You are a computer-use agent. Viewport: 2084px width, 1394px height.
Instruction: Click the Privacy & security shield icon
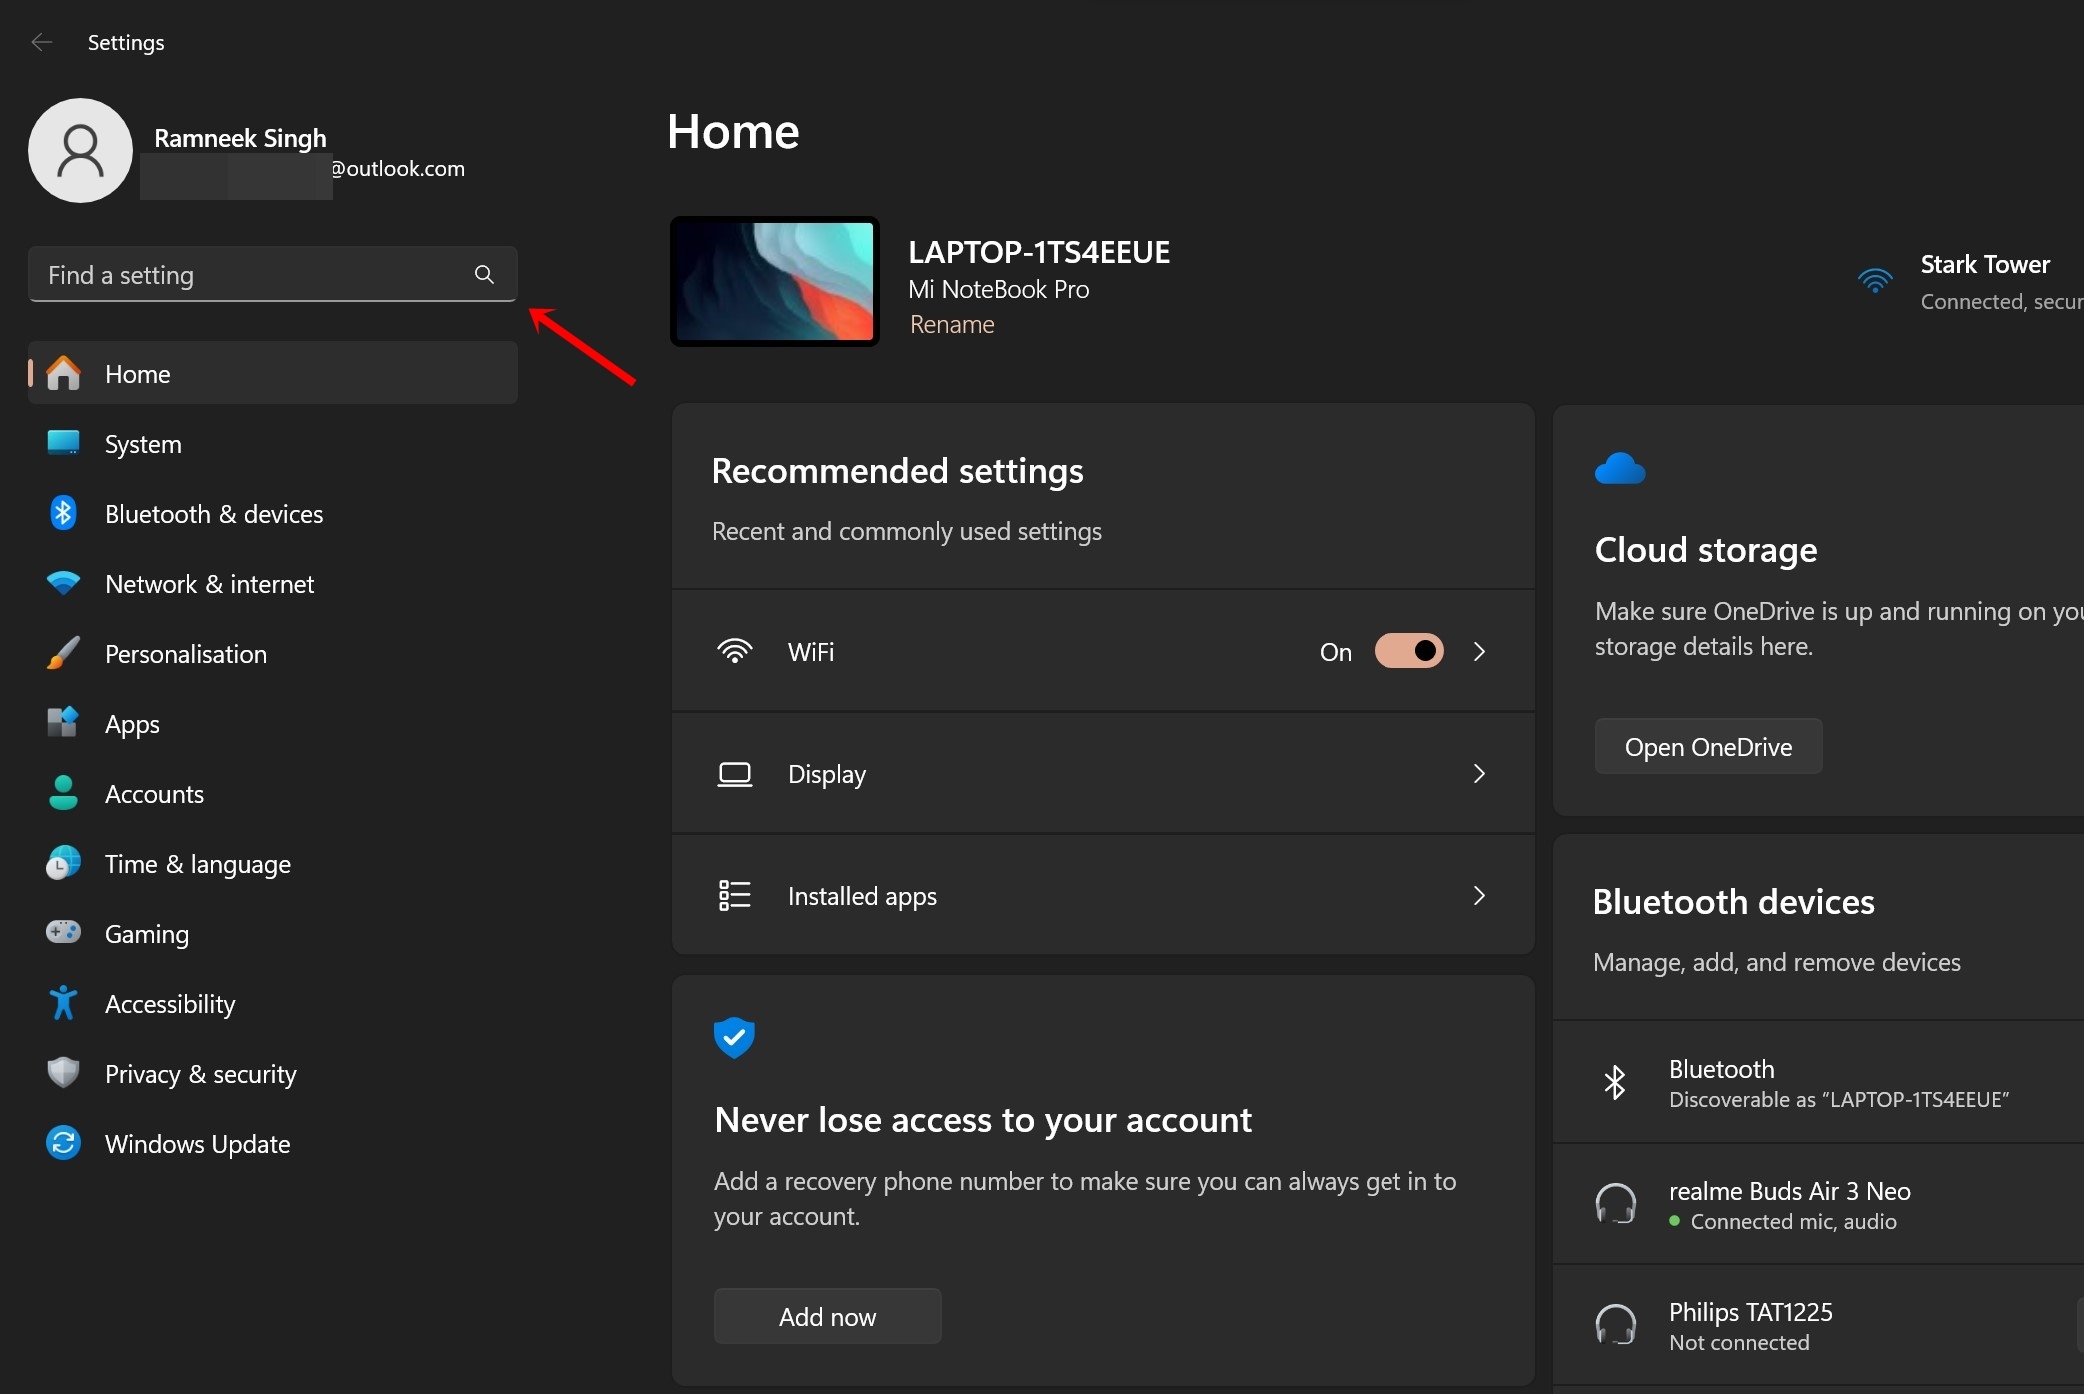[x=64, y=1072]
